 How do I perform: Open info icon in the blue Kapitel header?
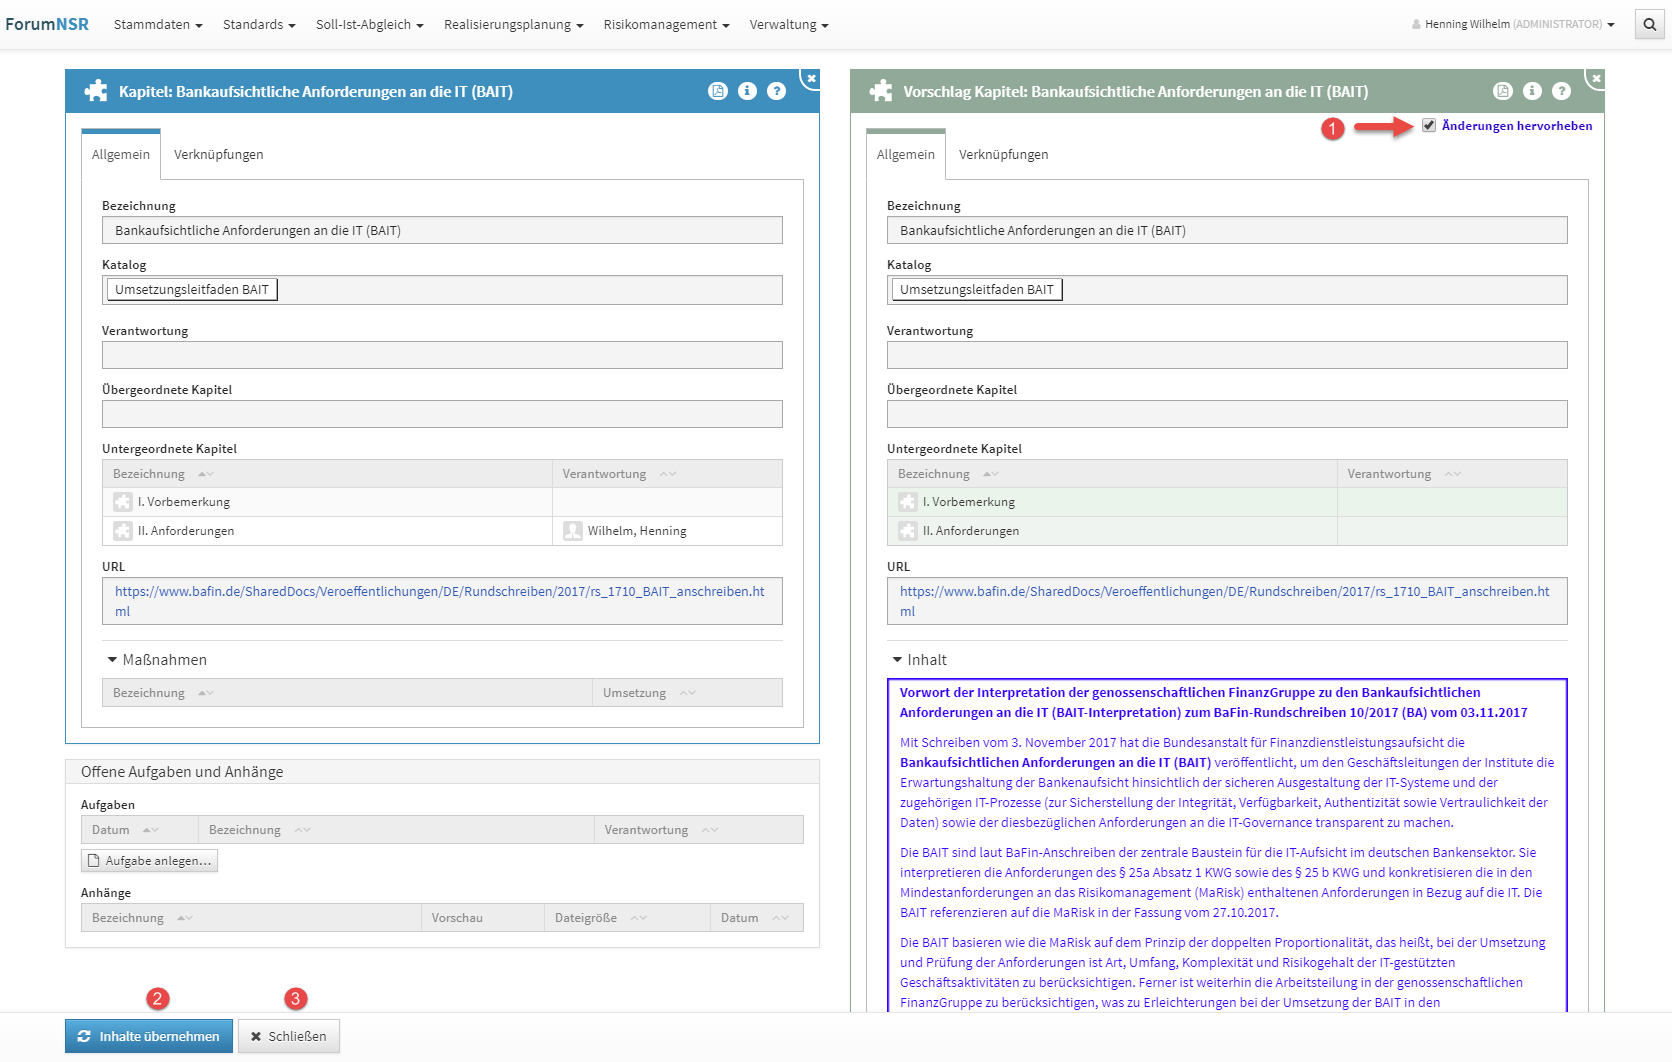tap(747, 91)
